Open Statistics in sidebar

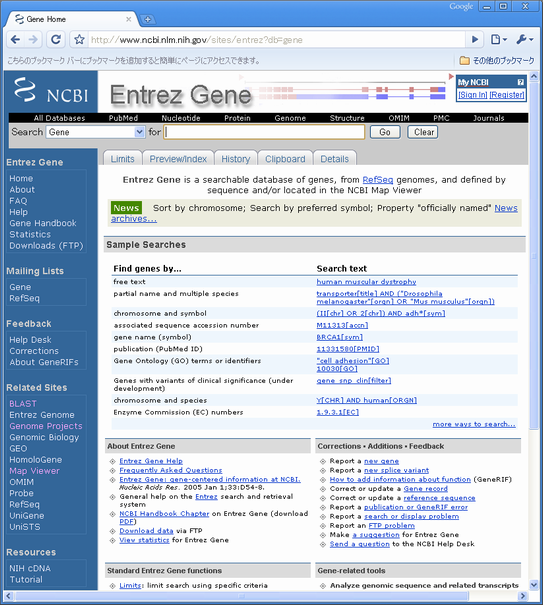tap(30, 234)
